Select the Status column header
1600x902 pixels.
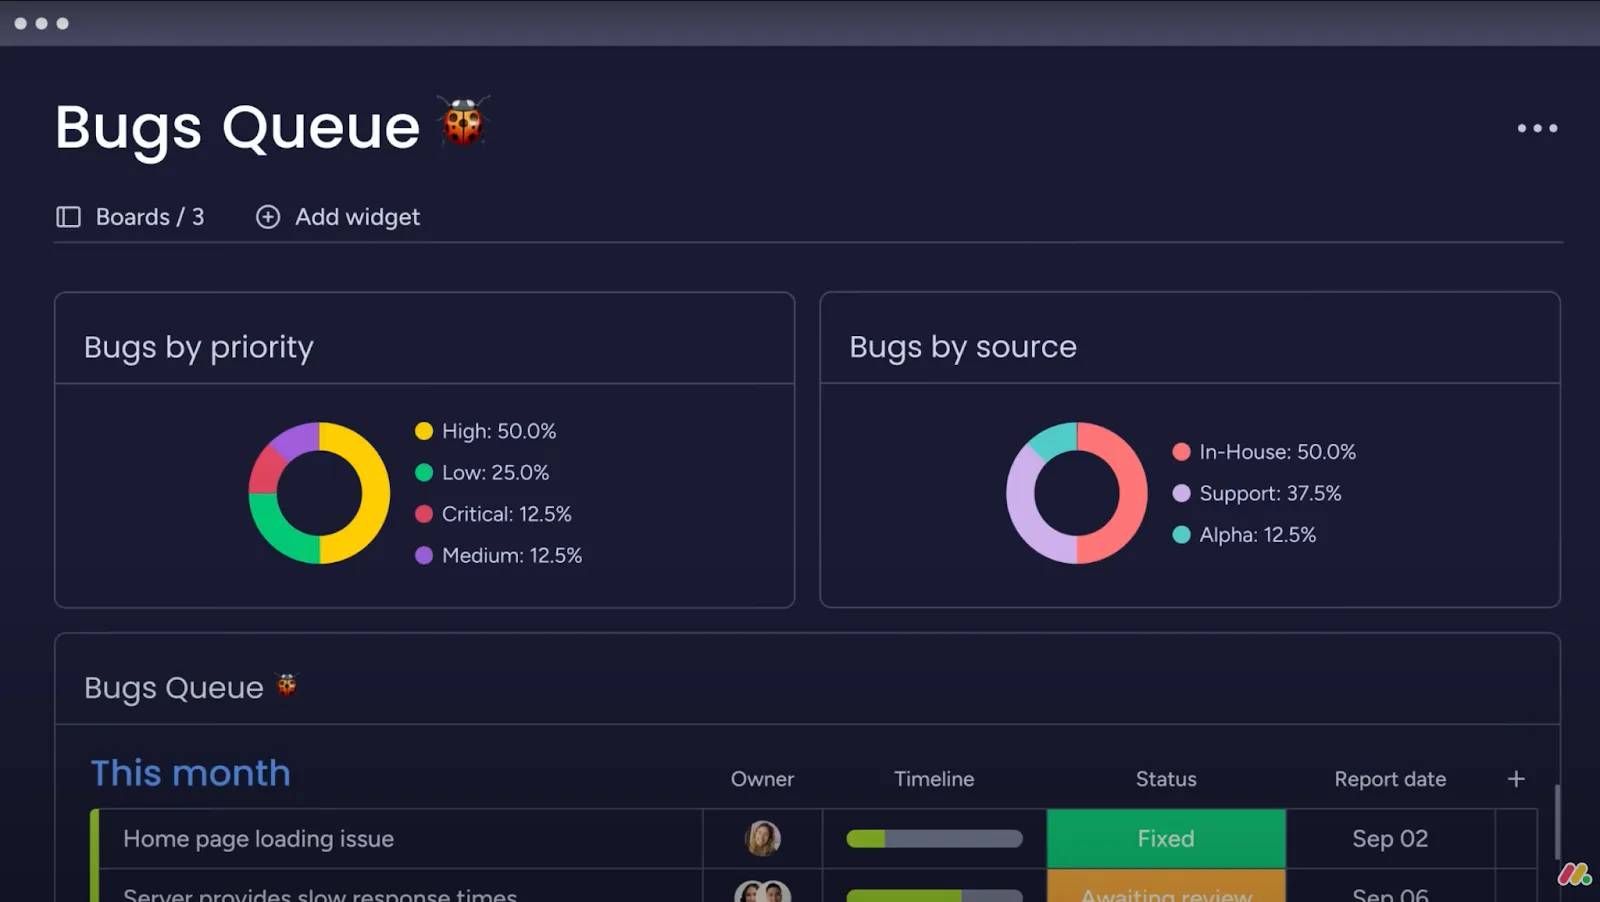(1165, 778)
